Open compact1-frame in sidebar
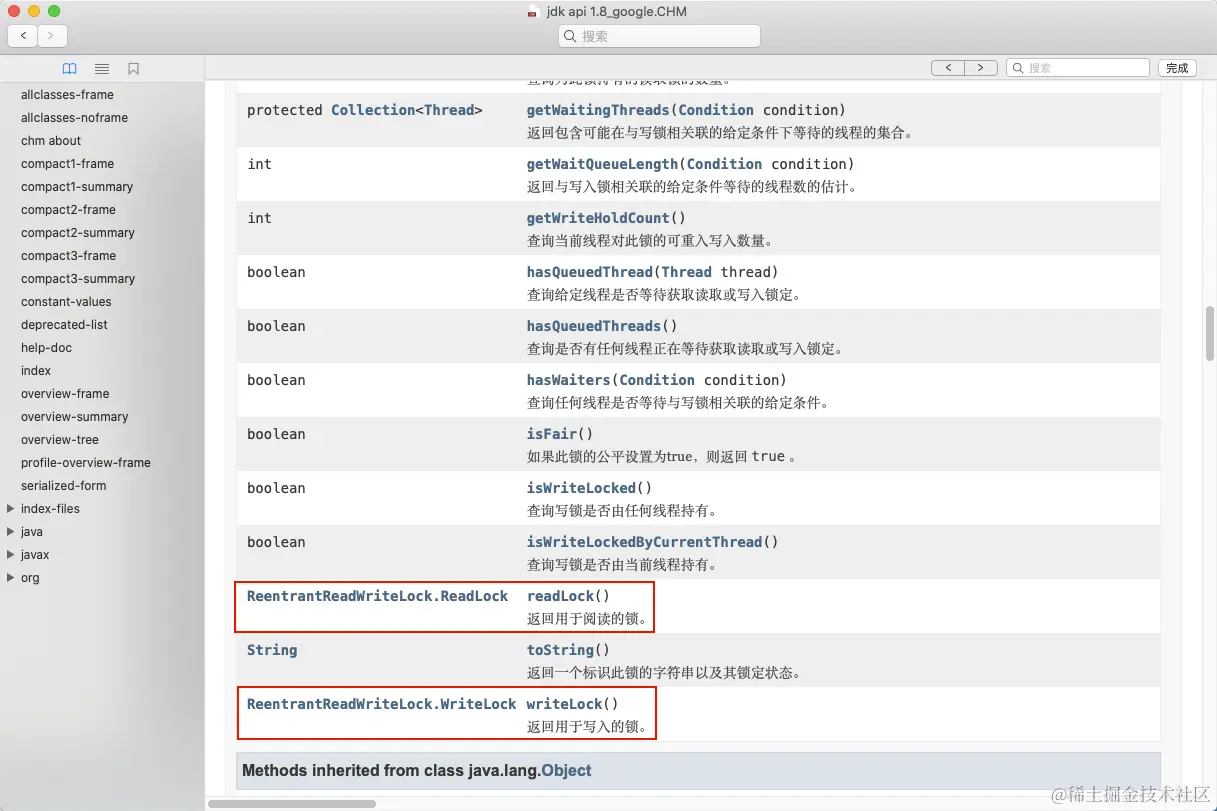This screenshot has height=811, width=1217. (x=67, y=164)
